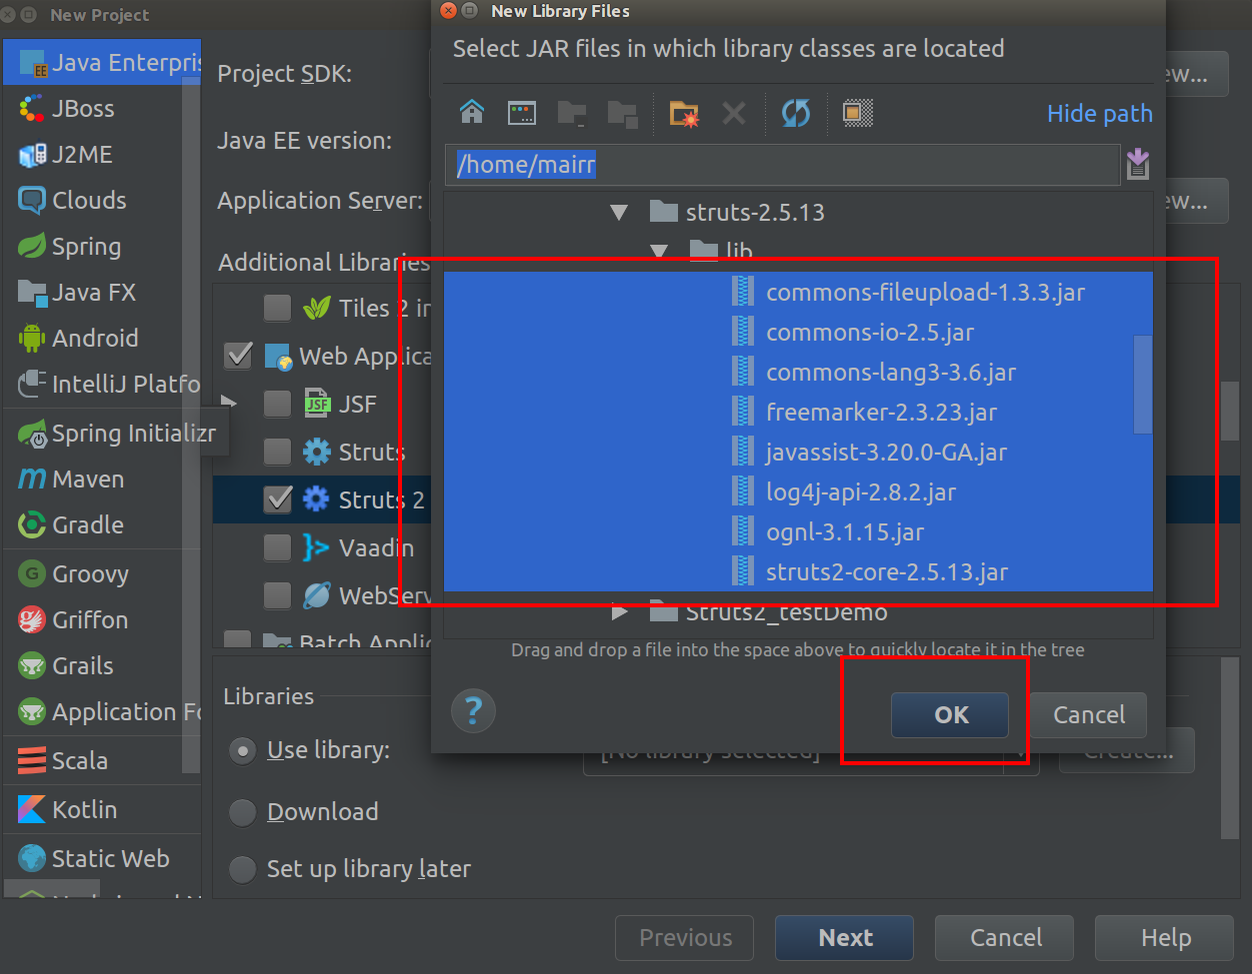Select Groovy project type
Image resolution: width=1252 pixels, height=974 pixels.
click(x=102, y=574)
